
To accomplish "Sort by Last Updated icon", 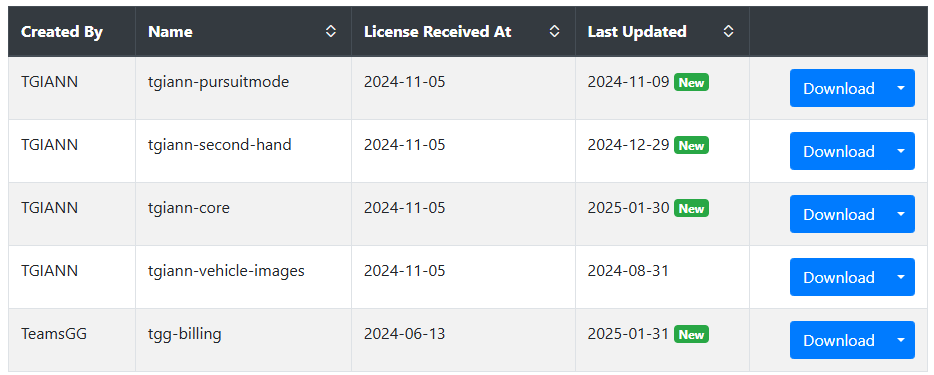I will tap(728, 32).
